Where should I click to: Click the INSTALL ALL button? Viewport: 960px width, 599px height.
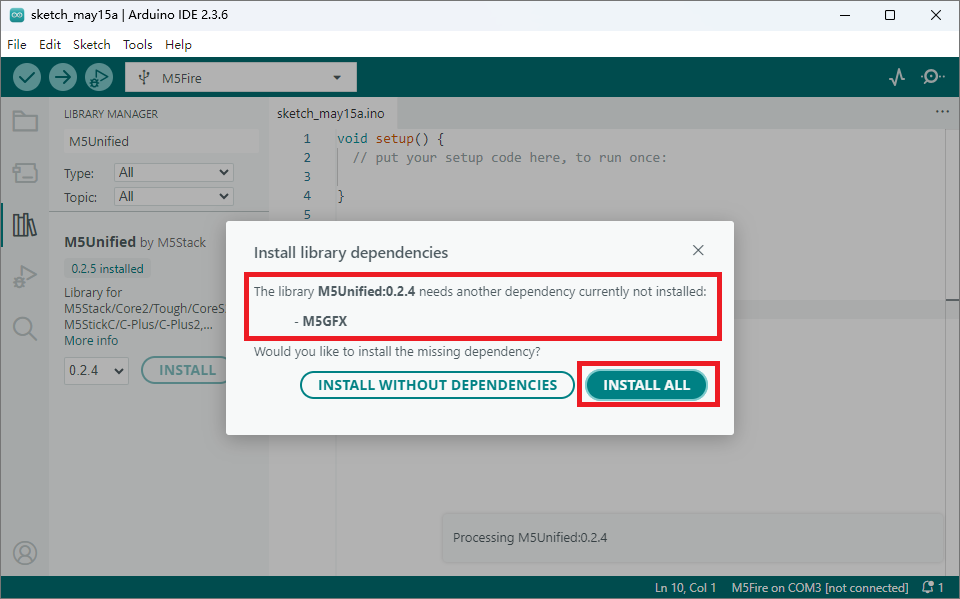647,385
